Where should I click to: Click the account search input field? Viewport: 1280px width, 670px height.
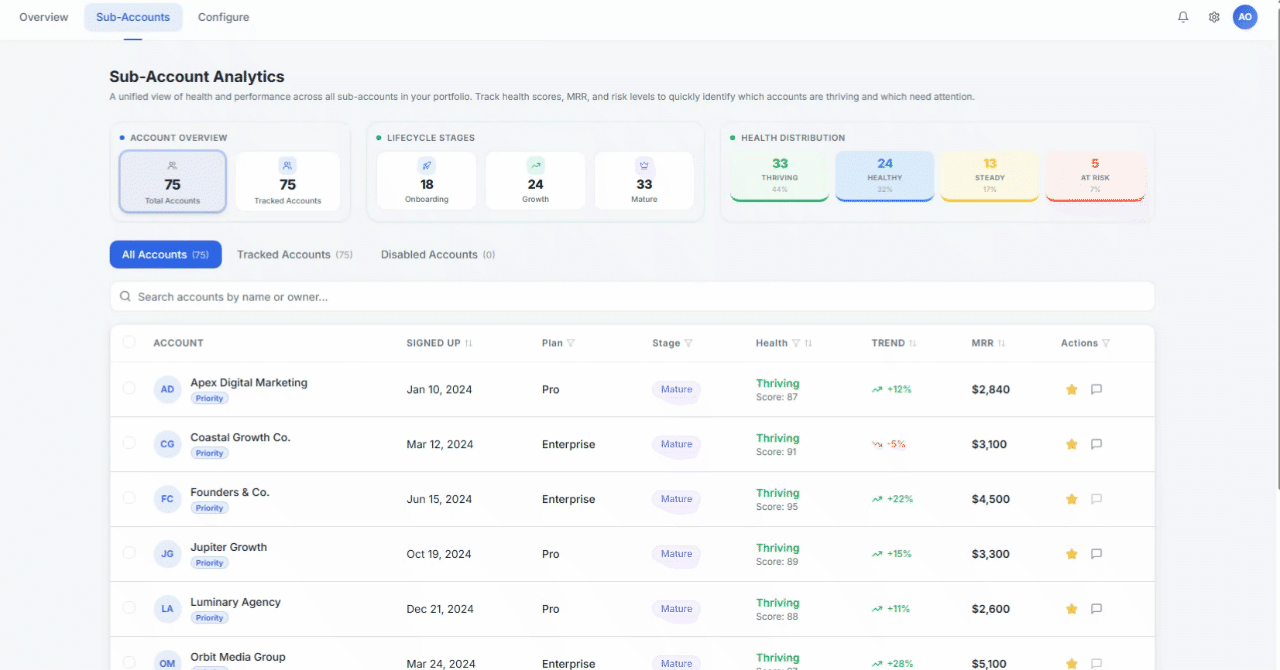pos(632,297)
